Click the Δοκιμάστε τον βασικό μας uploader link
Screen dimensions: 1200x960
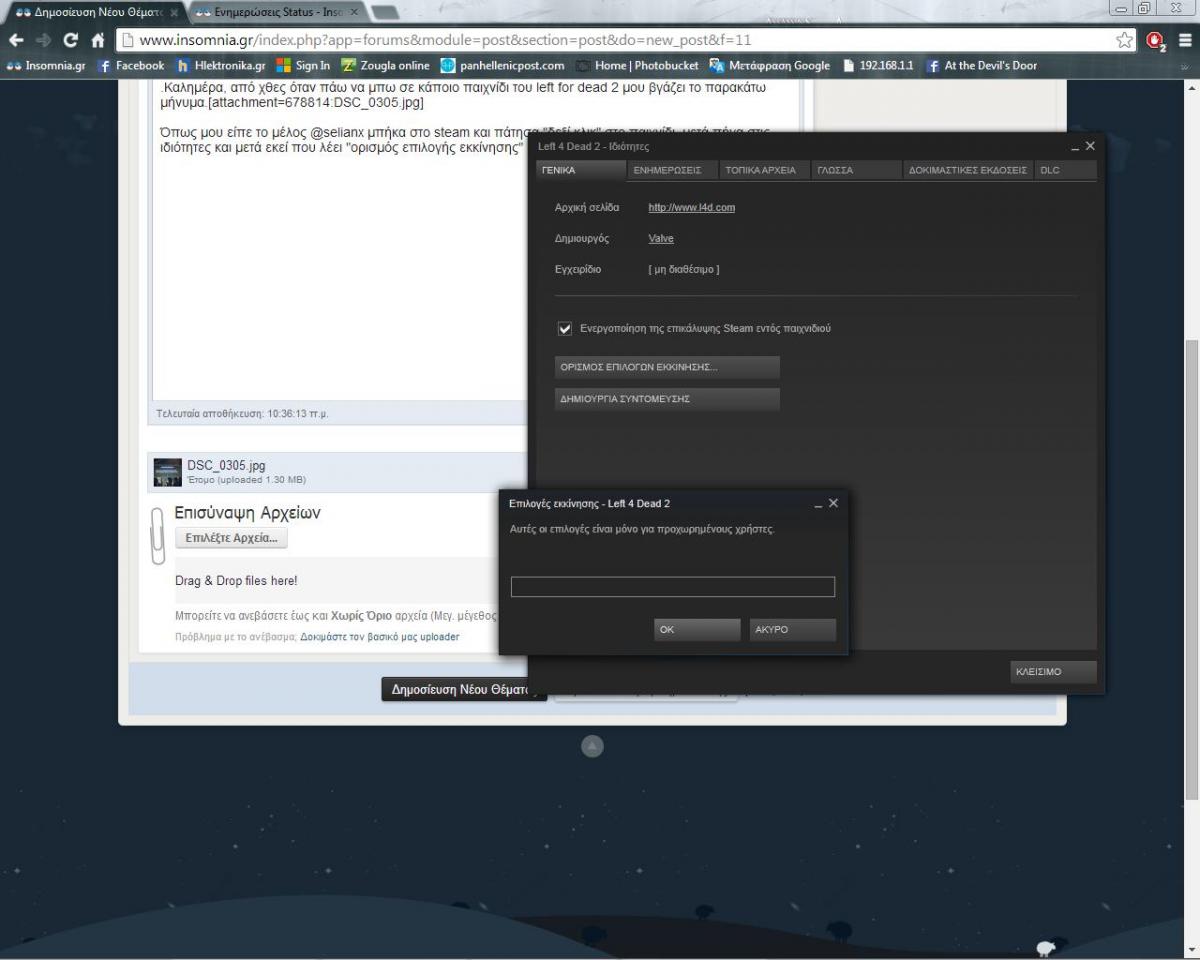[380, 637]
